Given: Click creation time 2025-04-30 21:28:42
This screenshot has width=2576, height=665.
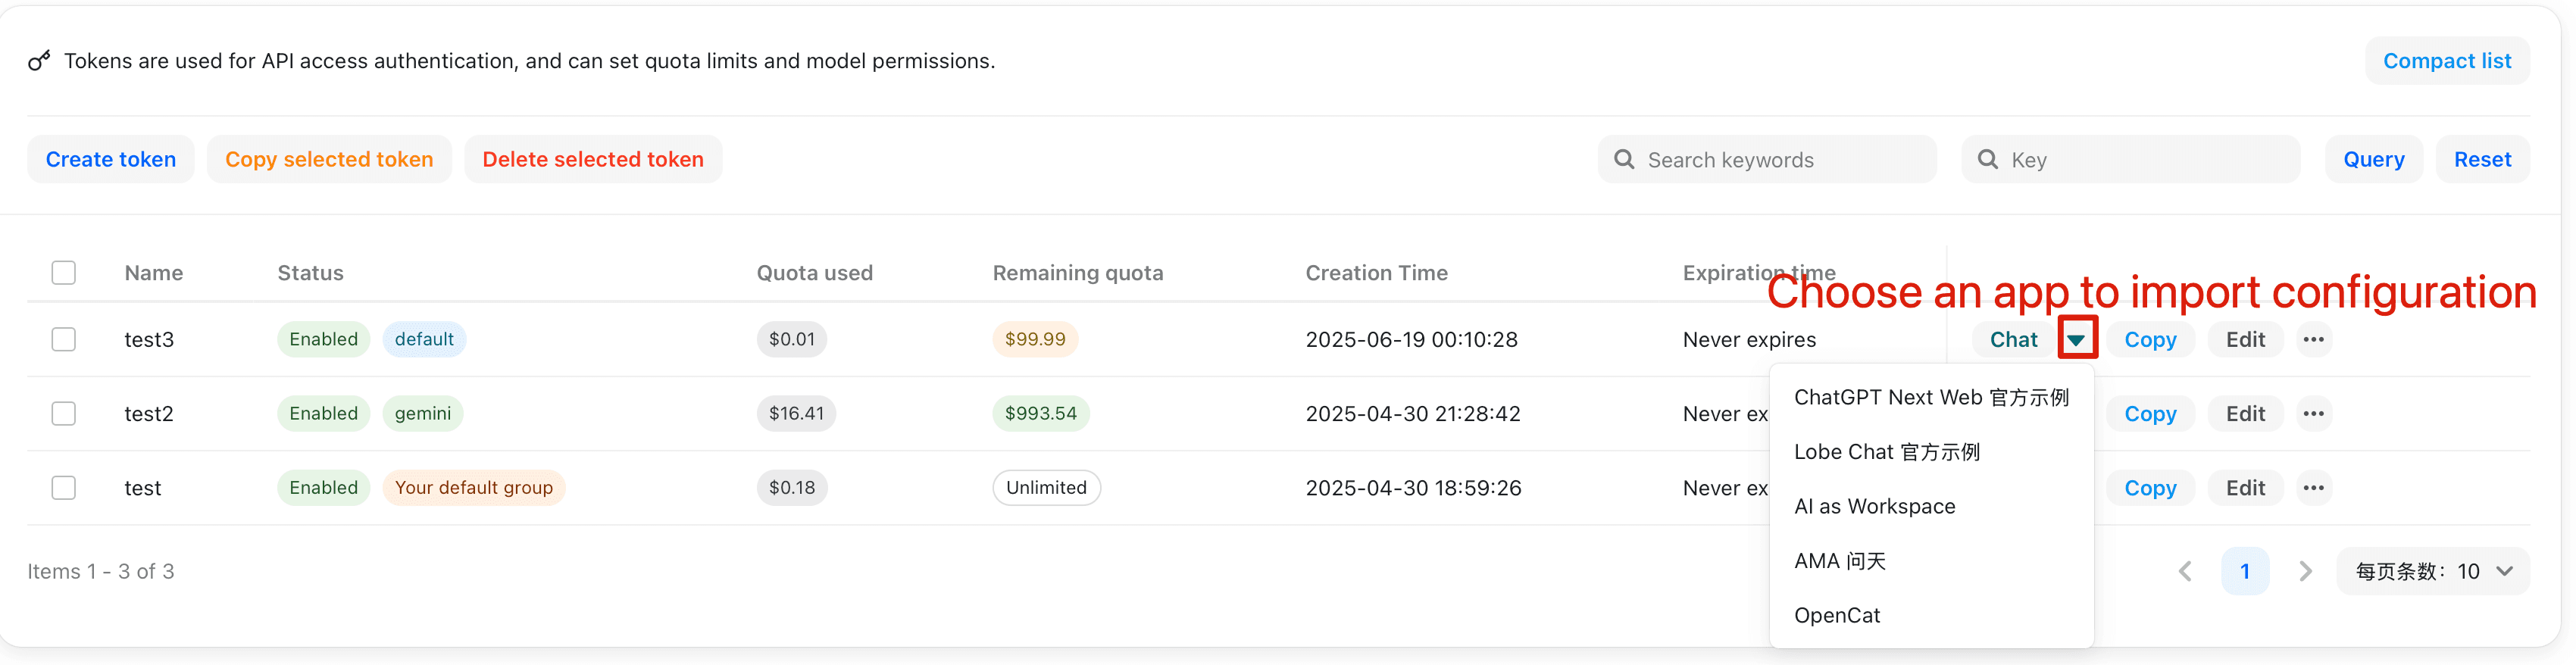Looking at the screenshot, I should (1412, 414).
